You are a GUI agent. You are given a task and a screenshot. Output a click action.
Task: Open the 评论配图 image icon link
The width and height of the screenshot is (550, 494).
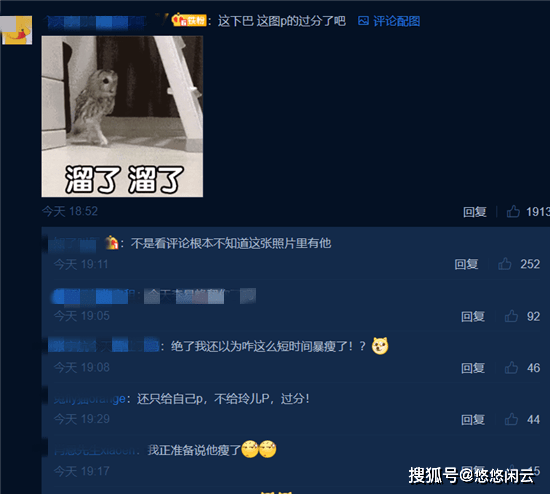[363, 21]
